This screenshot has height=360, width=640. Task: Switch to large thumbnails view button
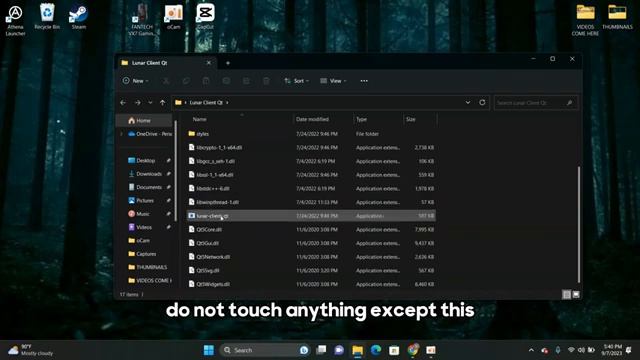pos(576,294)
